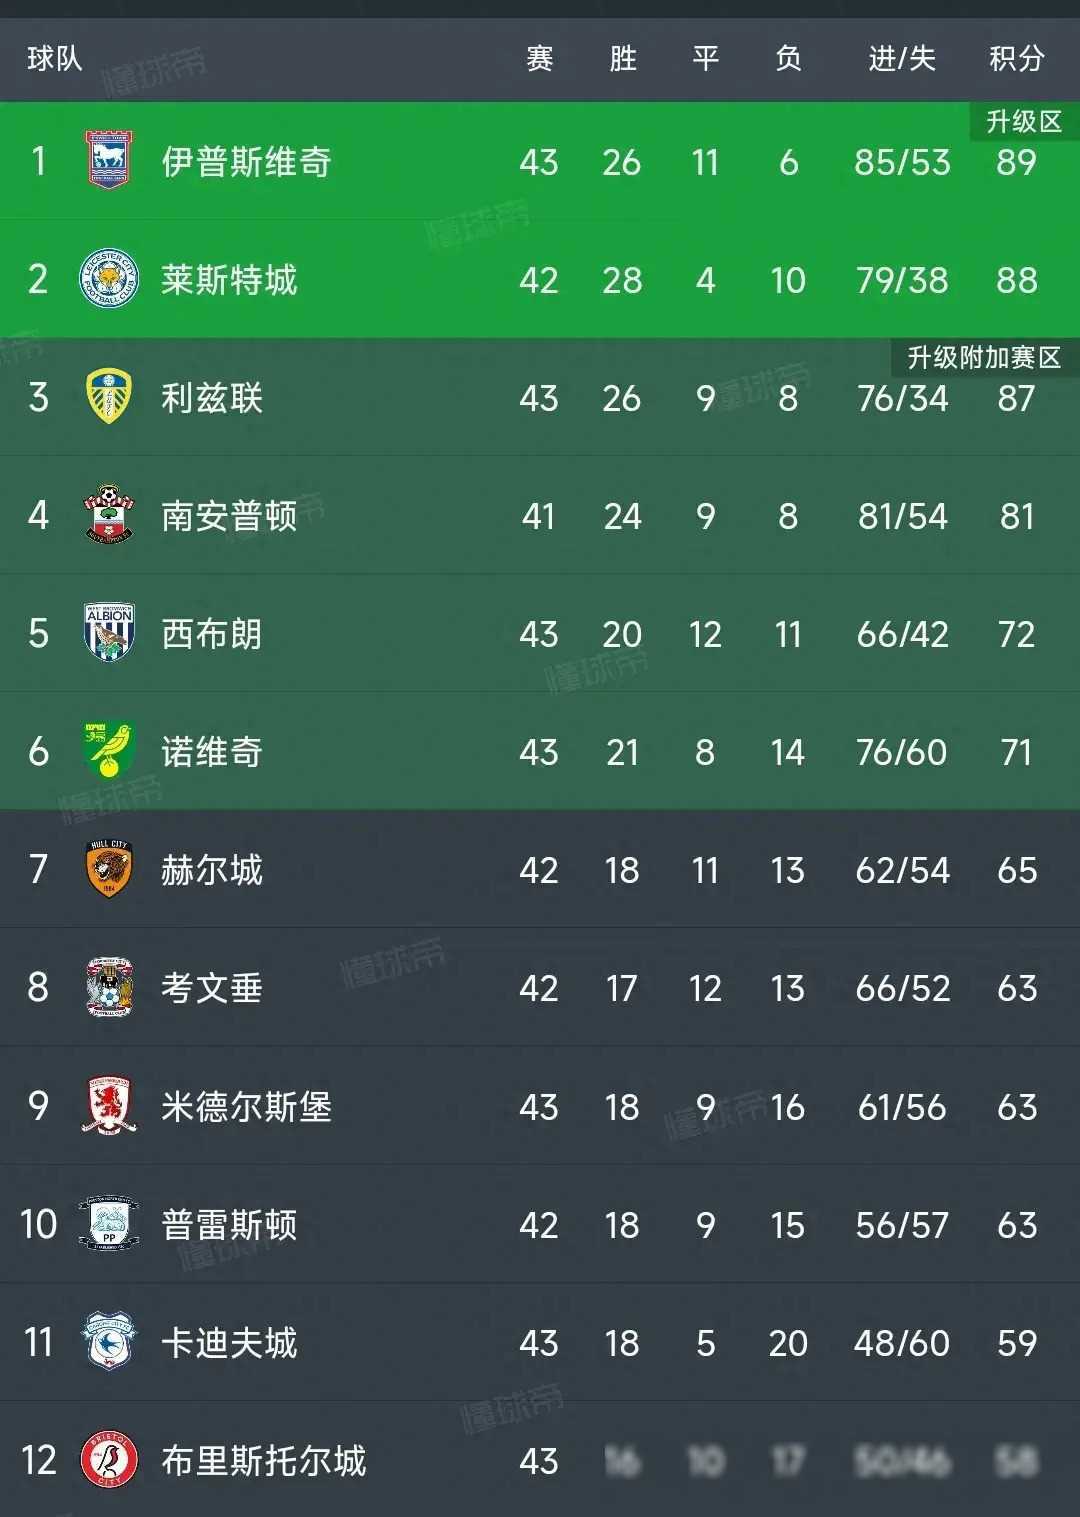Open team name 莱斯特城
Screen dimensions: 1080x1517
coord(230,279)
